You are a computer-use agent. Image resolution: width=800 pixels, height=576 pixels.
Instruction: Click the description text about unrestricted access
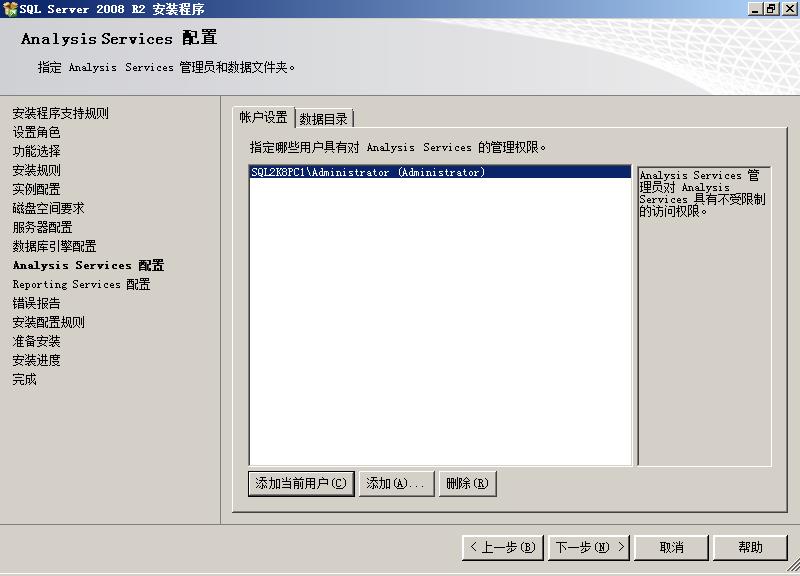(x=702, y=193)
